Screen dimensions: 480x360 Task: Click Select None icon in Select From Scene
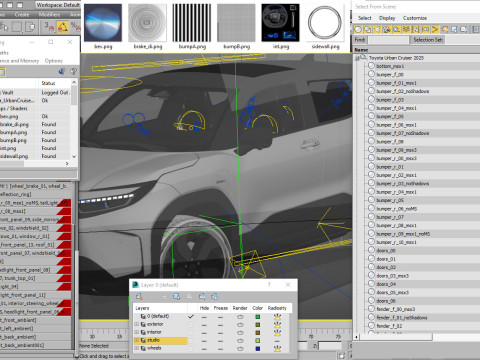pyautogui.click(x=454, y=29)
